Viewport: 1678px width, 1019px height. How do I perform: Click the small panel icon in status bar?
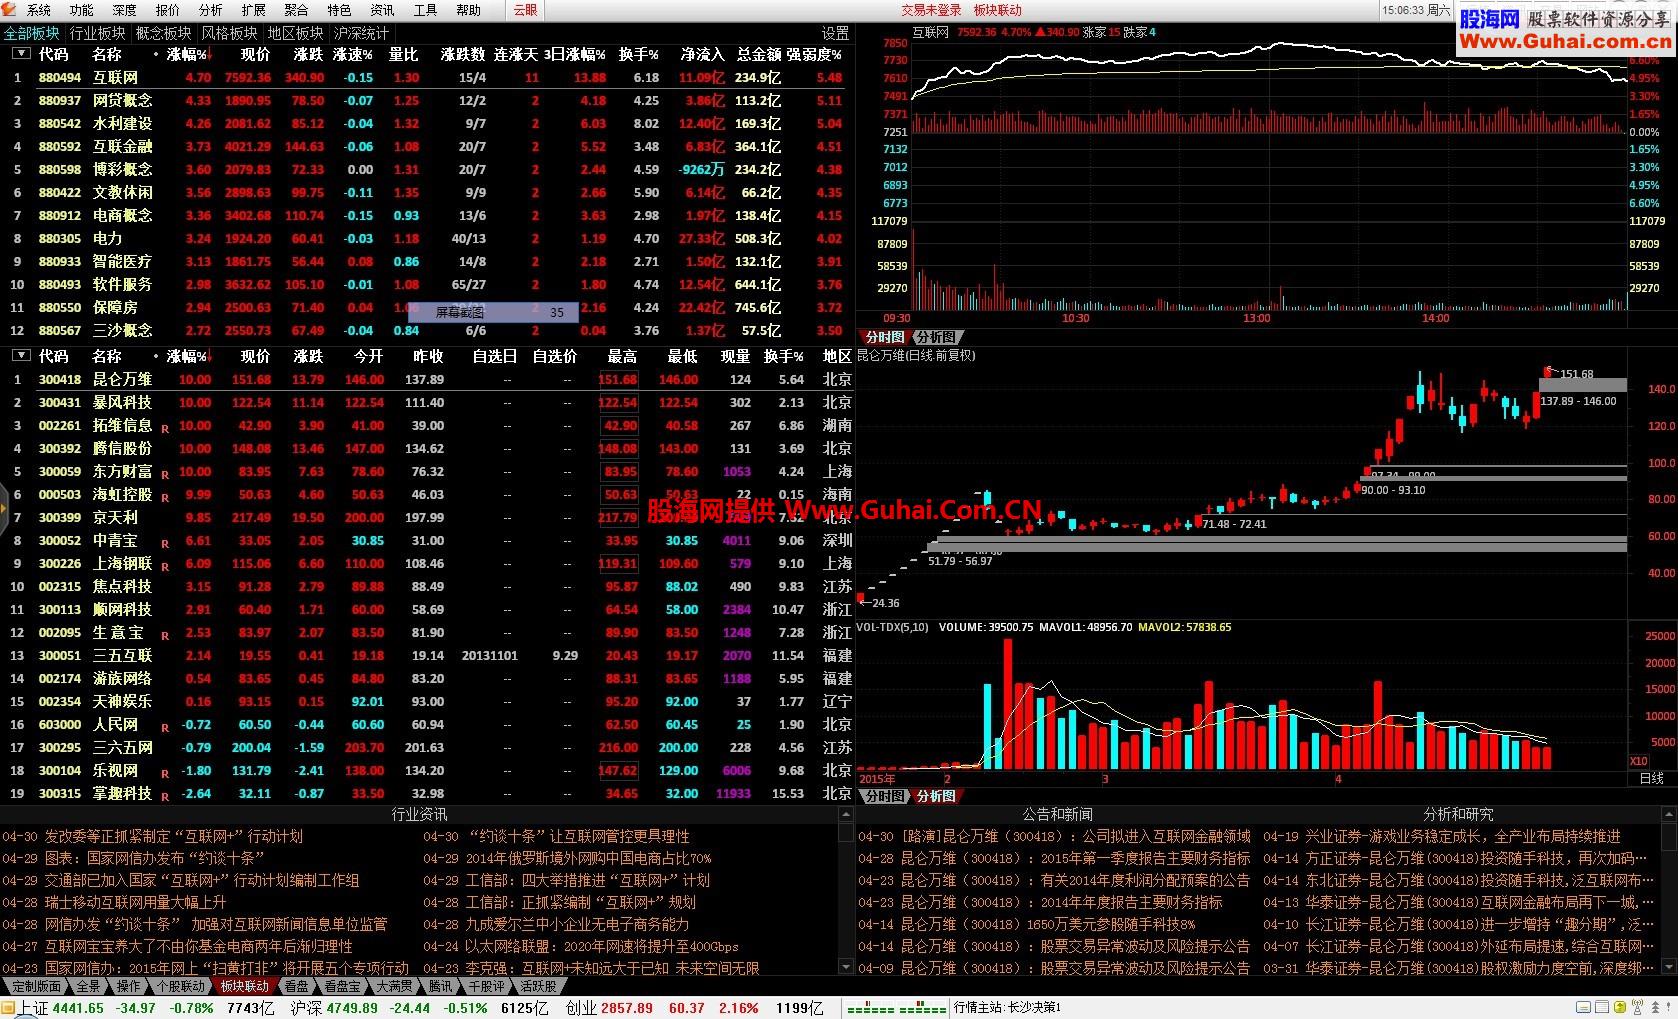[1583, 1007]
